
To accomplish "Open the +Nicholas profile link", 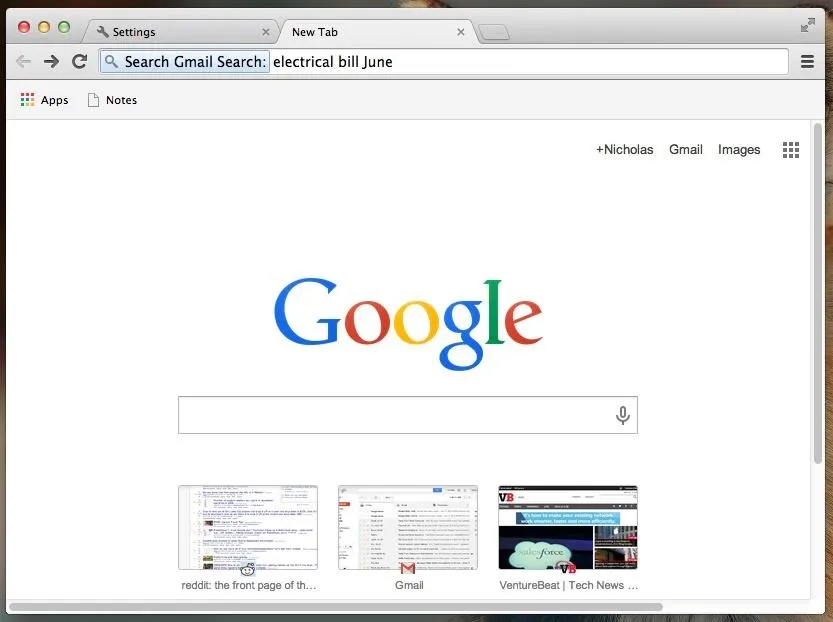I will coord(624,150).
